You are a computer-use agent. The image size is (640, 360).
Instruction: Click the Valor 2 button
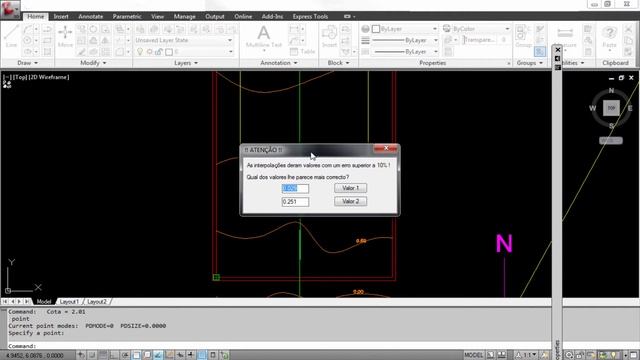pyautogui.click(x=350, y=201)
